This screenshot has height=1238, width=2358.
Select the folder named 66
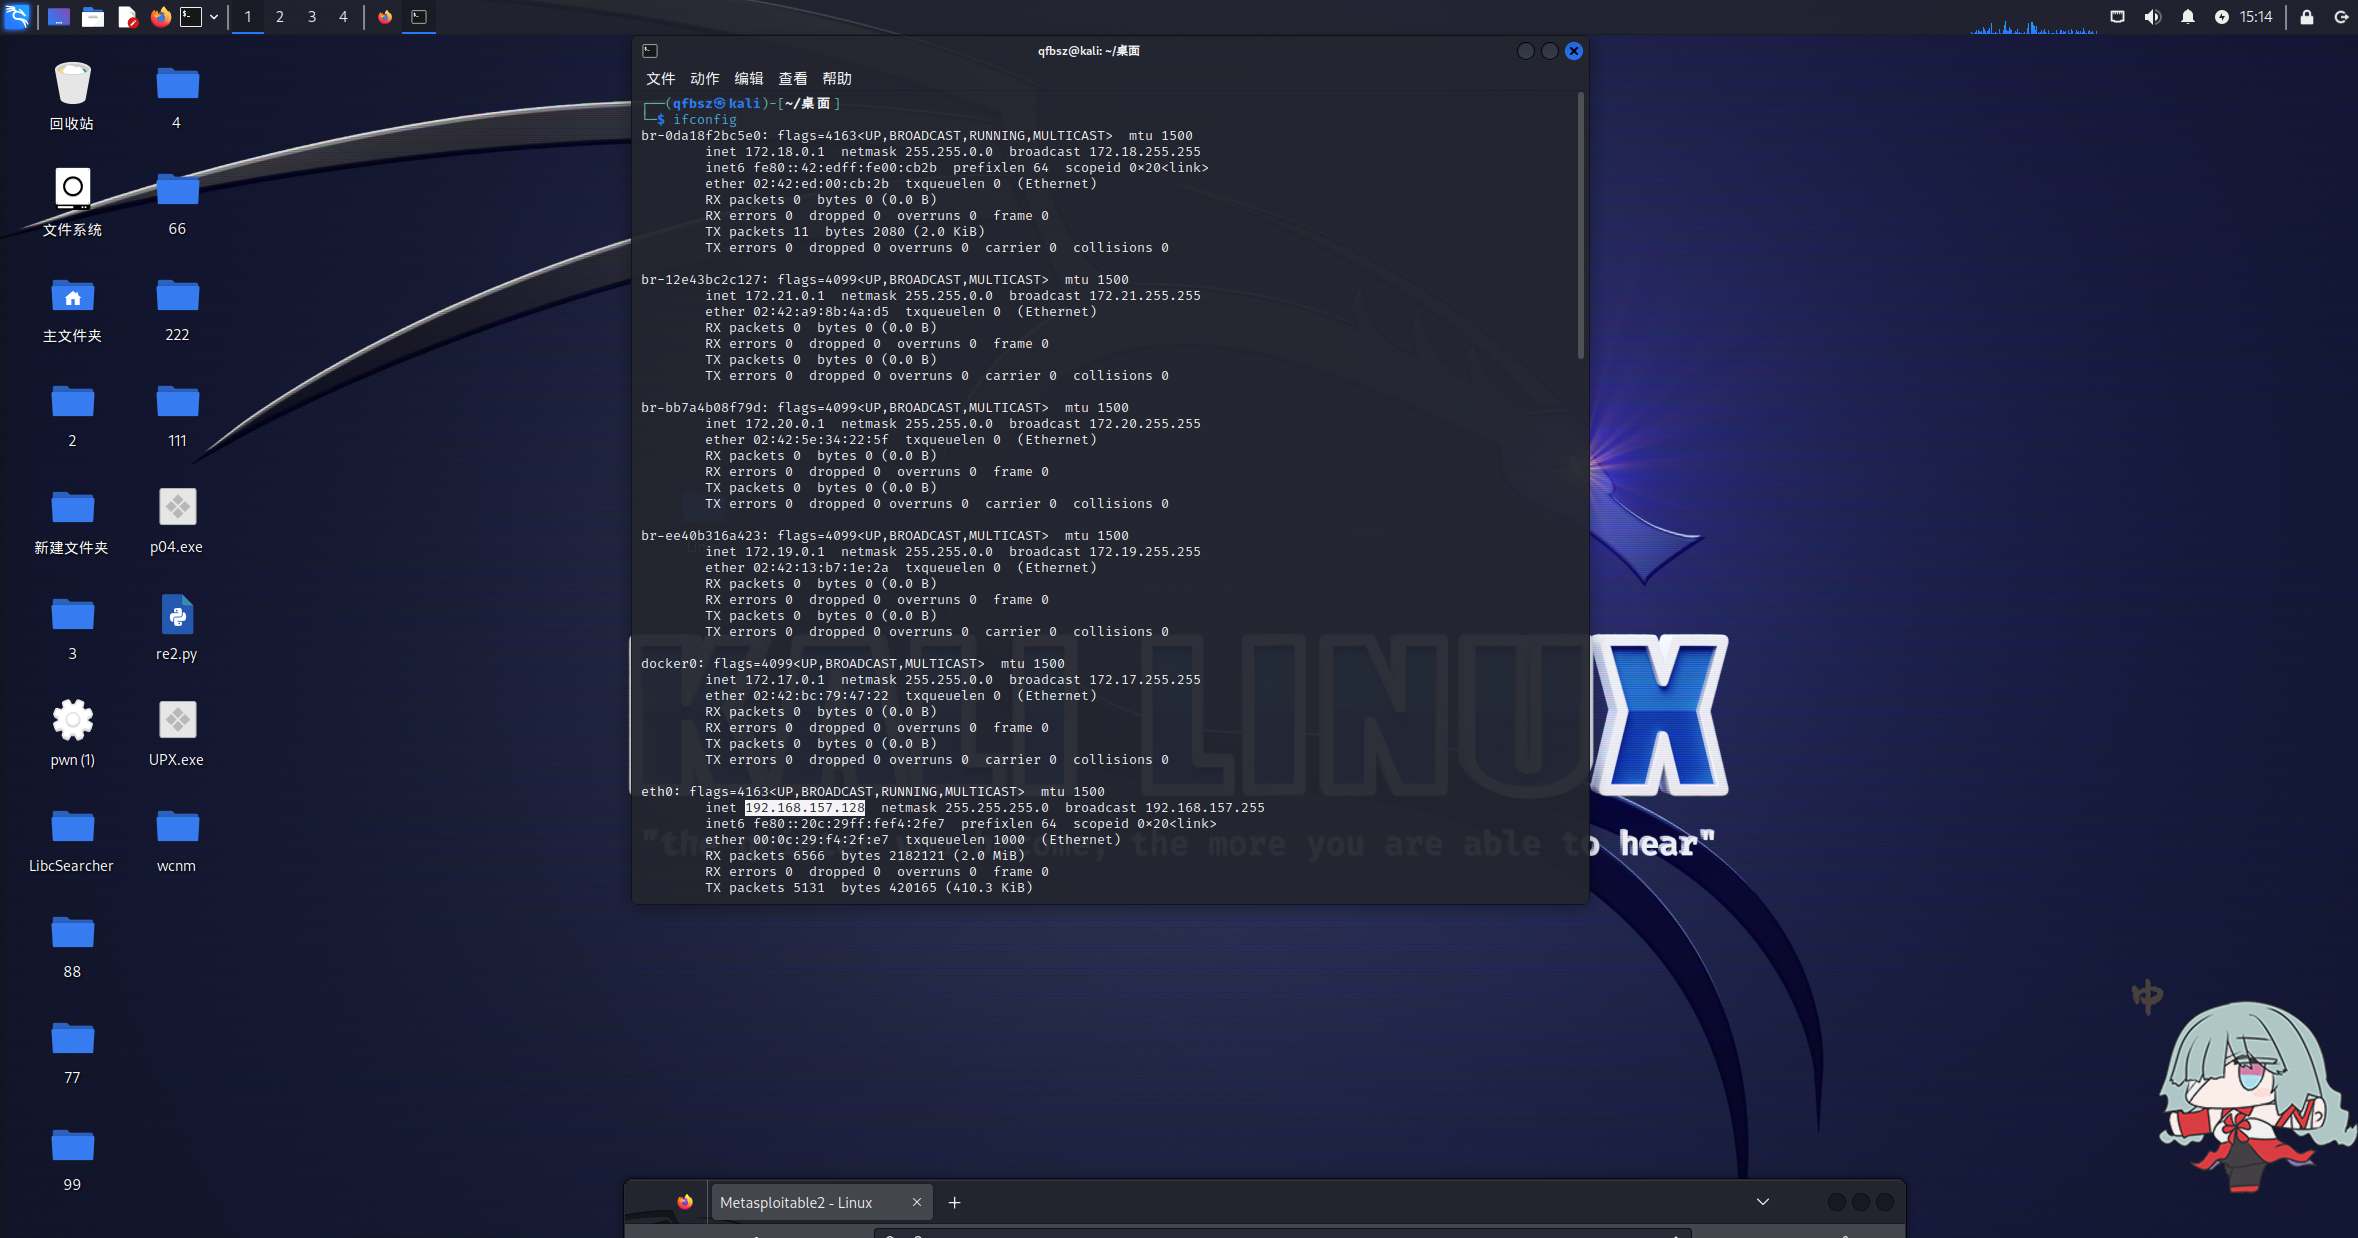177,202
